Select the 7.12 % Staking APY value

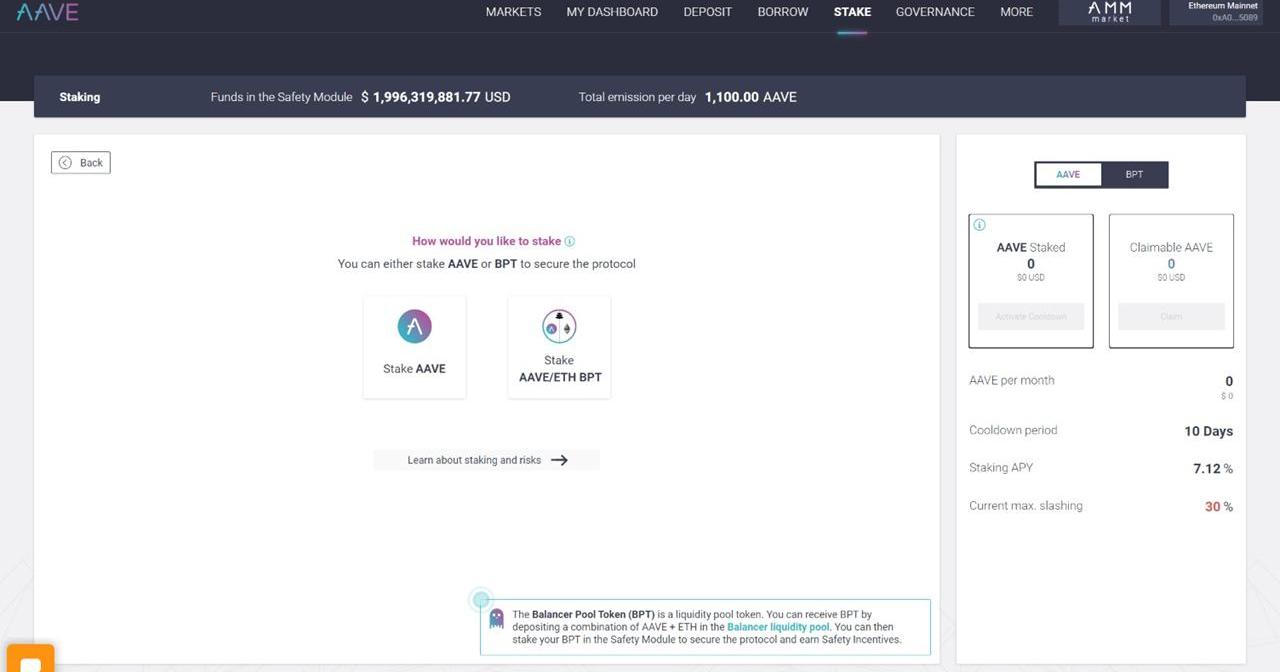click(1213, 468)
